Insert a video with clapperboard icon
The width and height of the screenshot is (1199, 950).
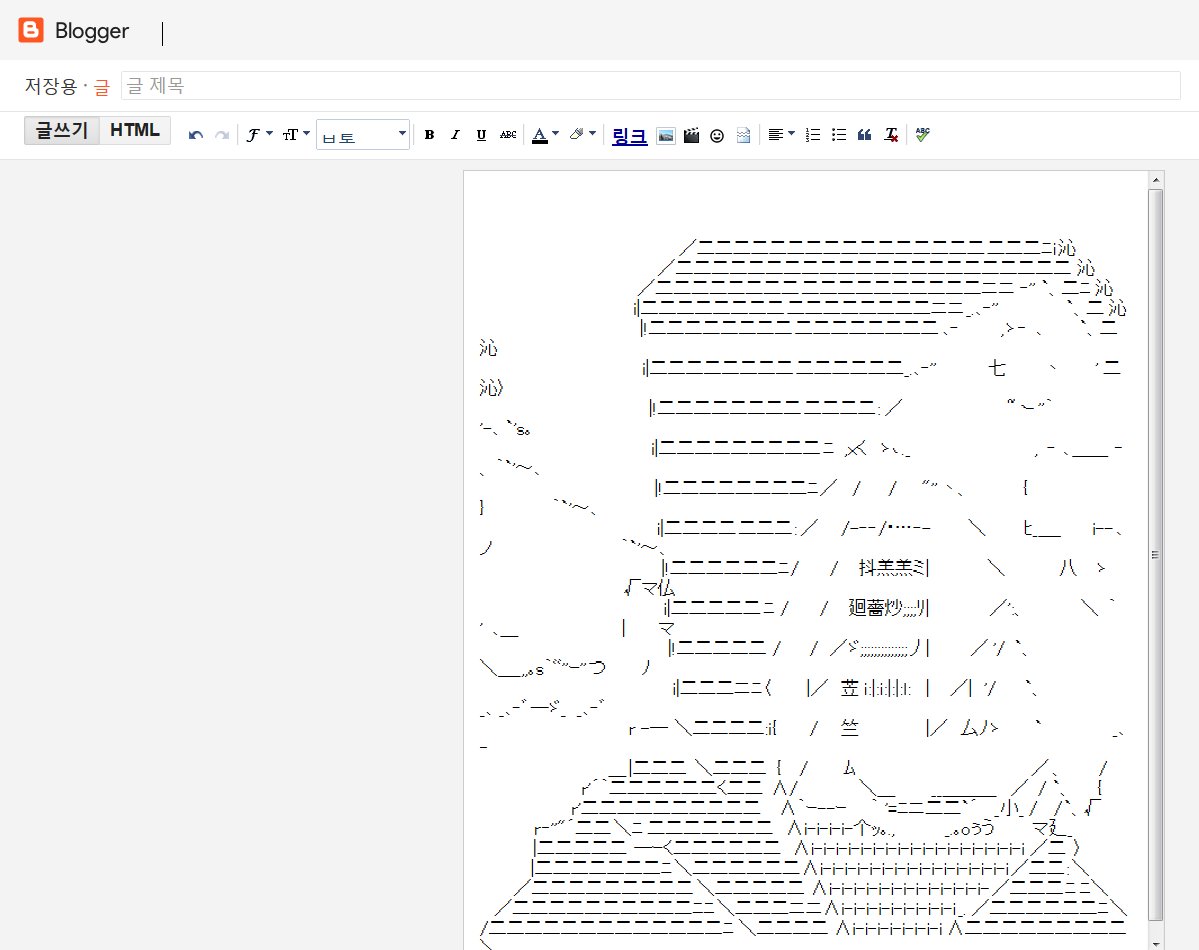point(691,135)
